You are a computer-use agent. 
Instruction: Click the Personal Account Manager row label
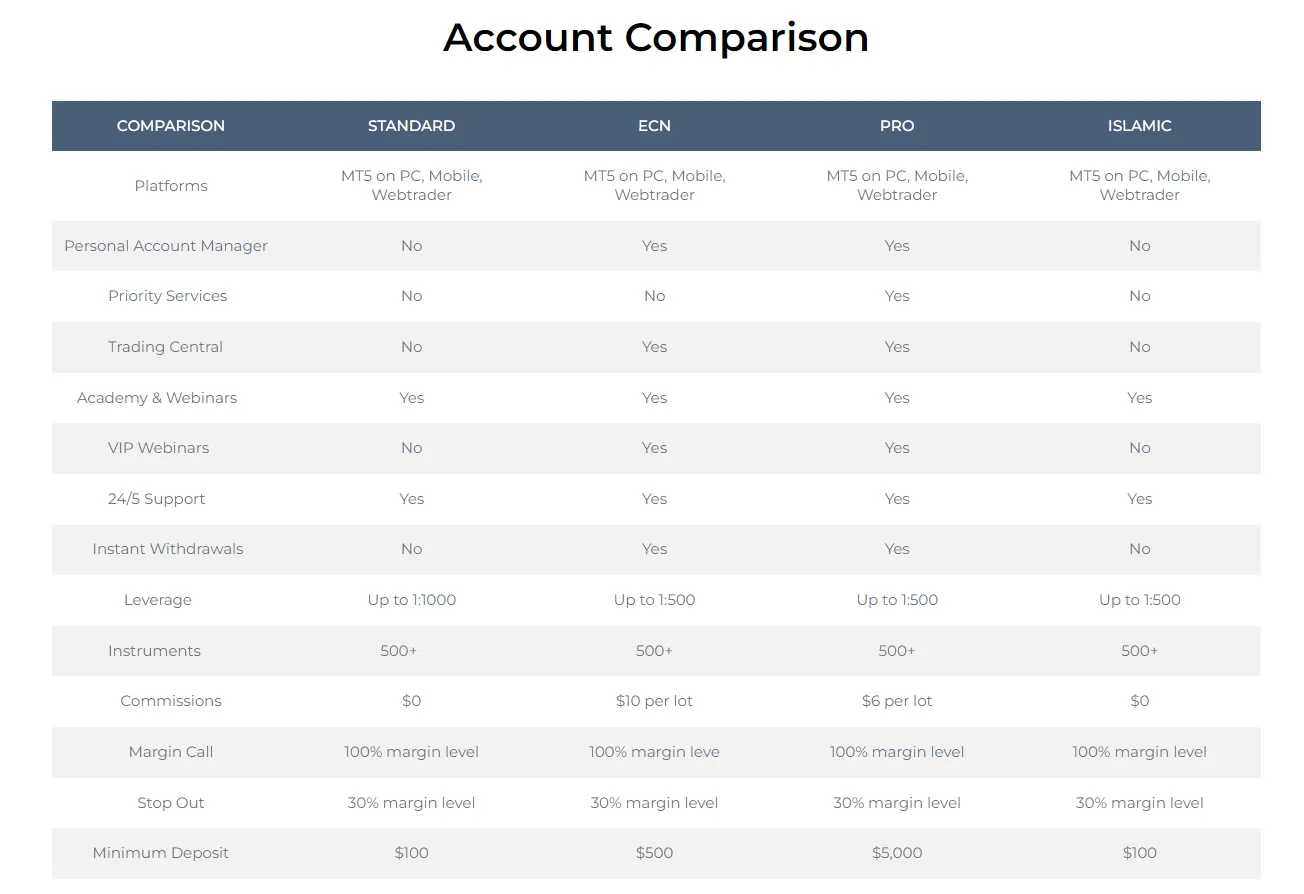(166, 246)
